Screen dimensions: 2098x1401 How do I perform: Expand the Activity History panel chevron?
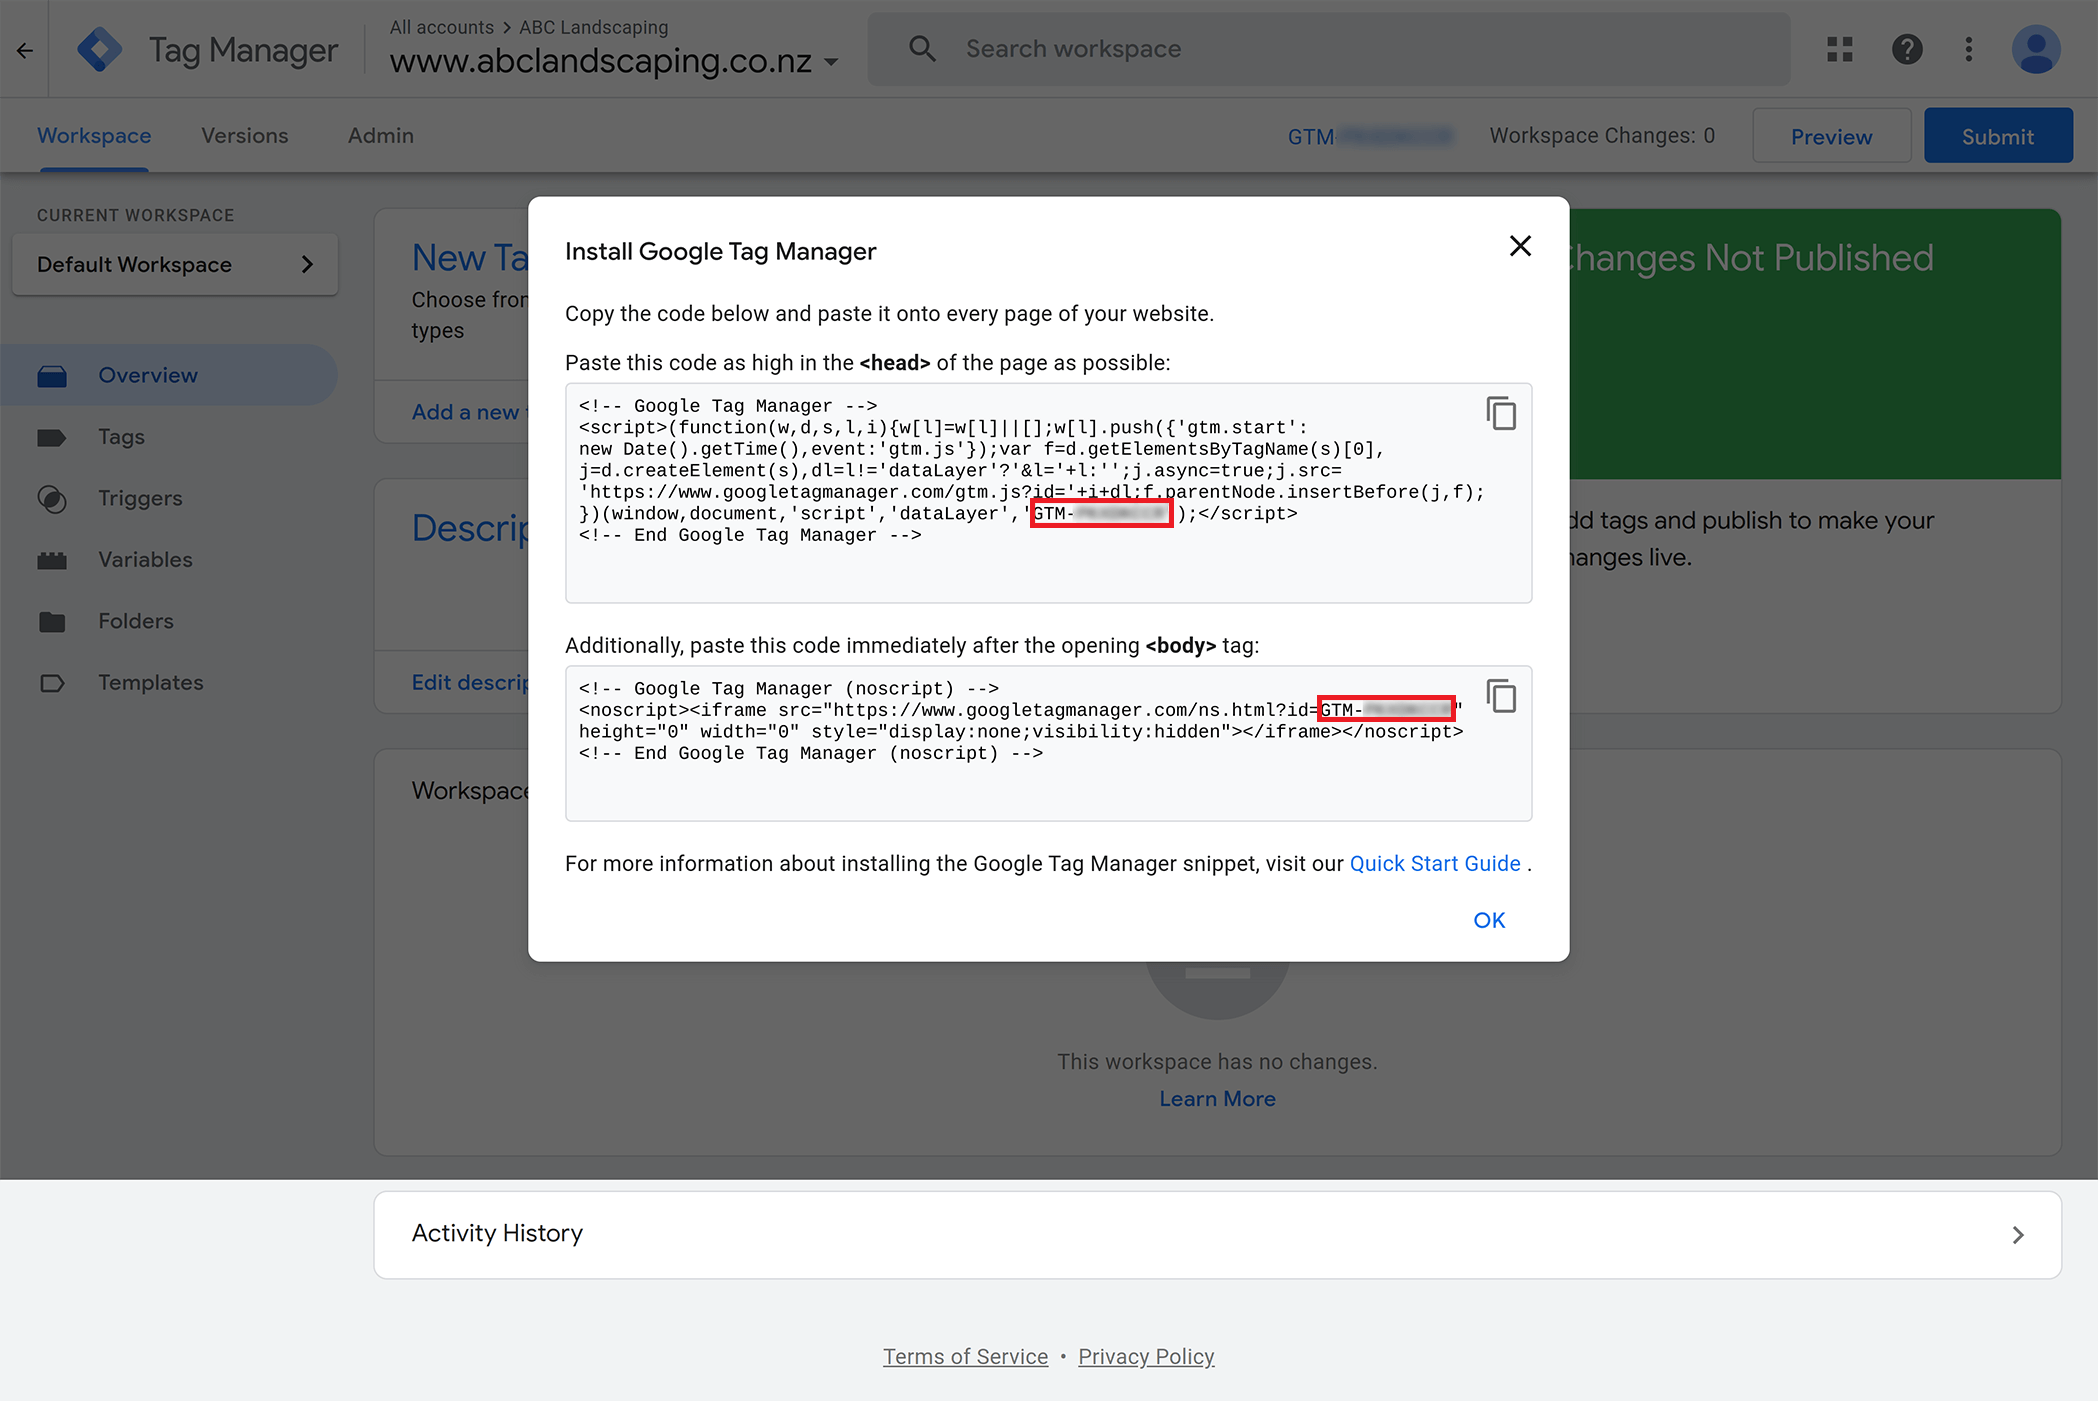(x=2018, y=1235)
